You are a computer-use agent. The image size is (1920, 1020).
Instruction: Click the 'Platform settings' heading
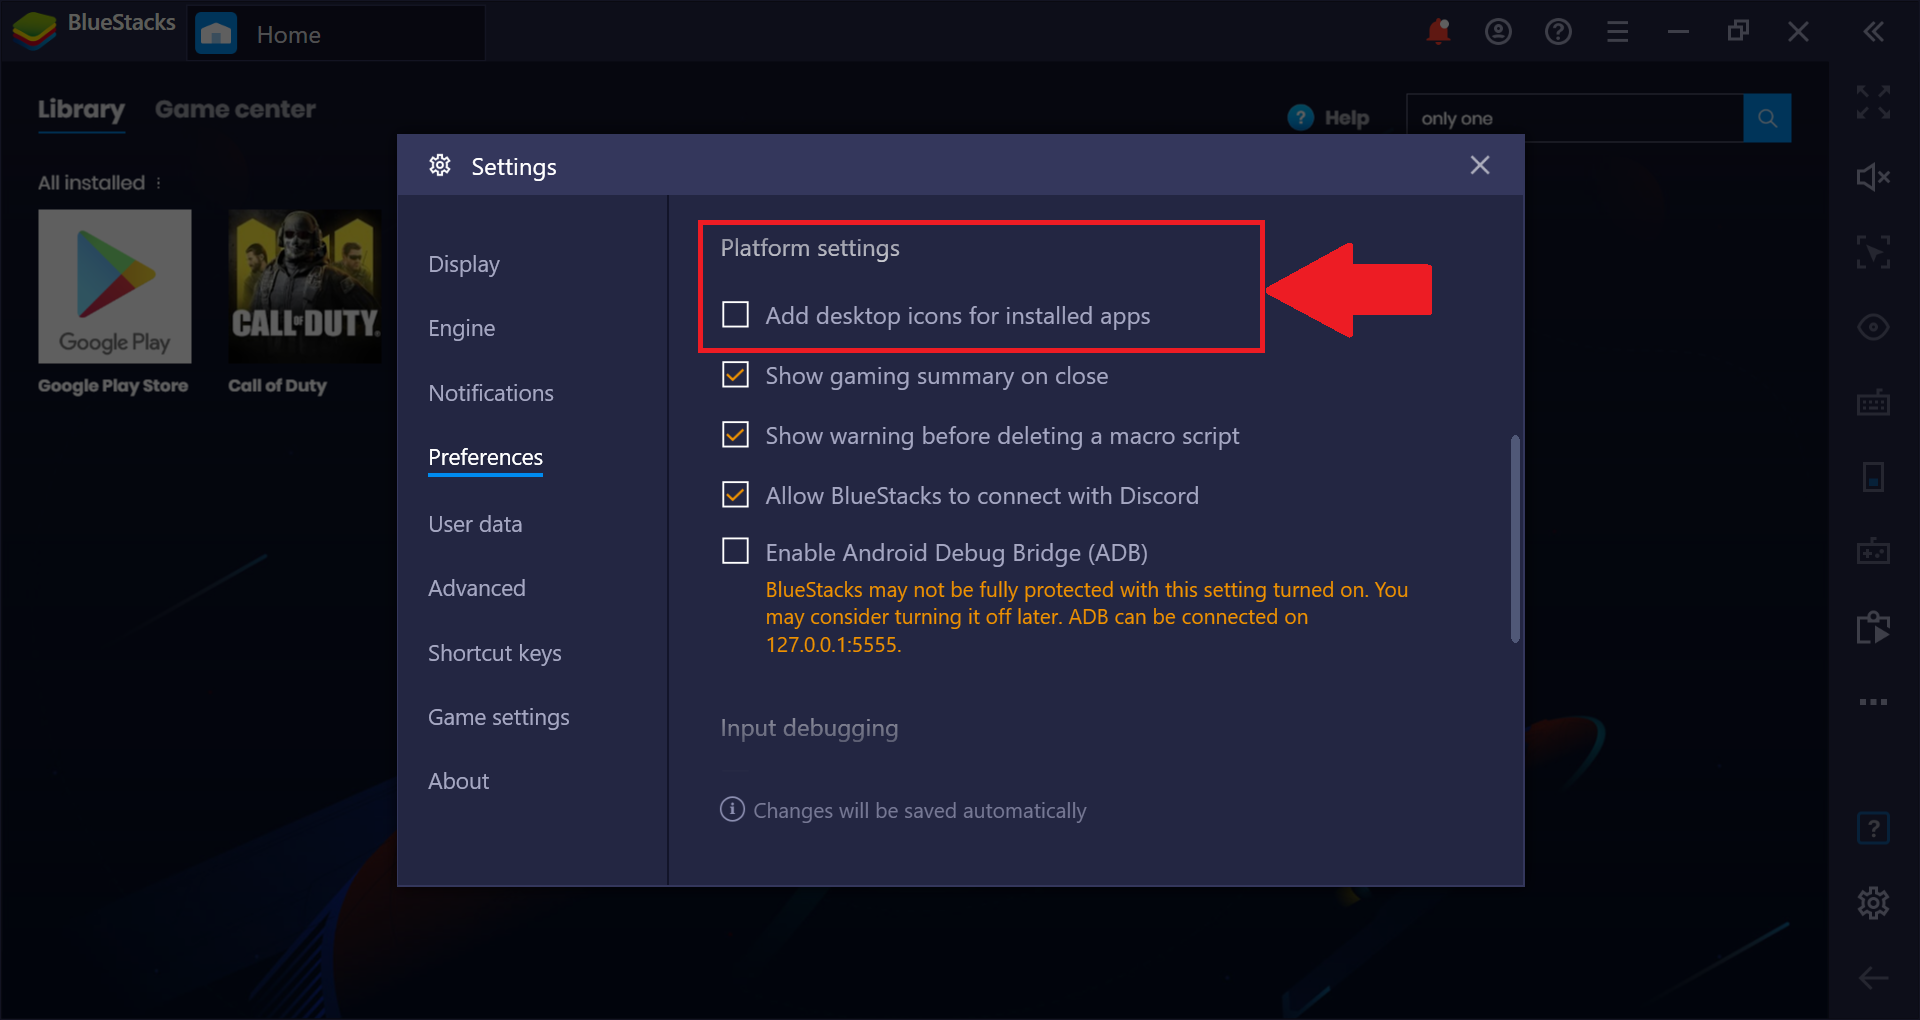(810, 248)
